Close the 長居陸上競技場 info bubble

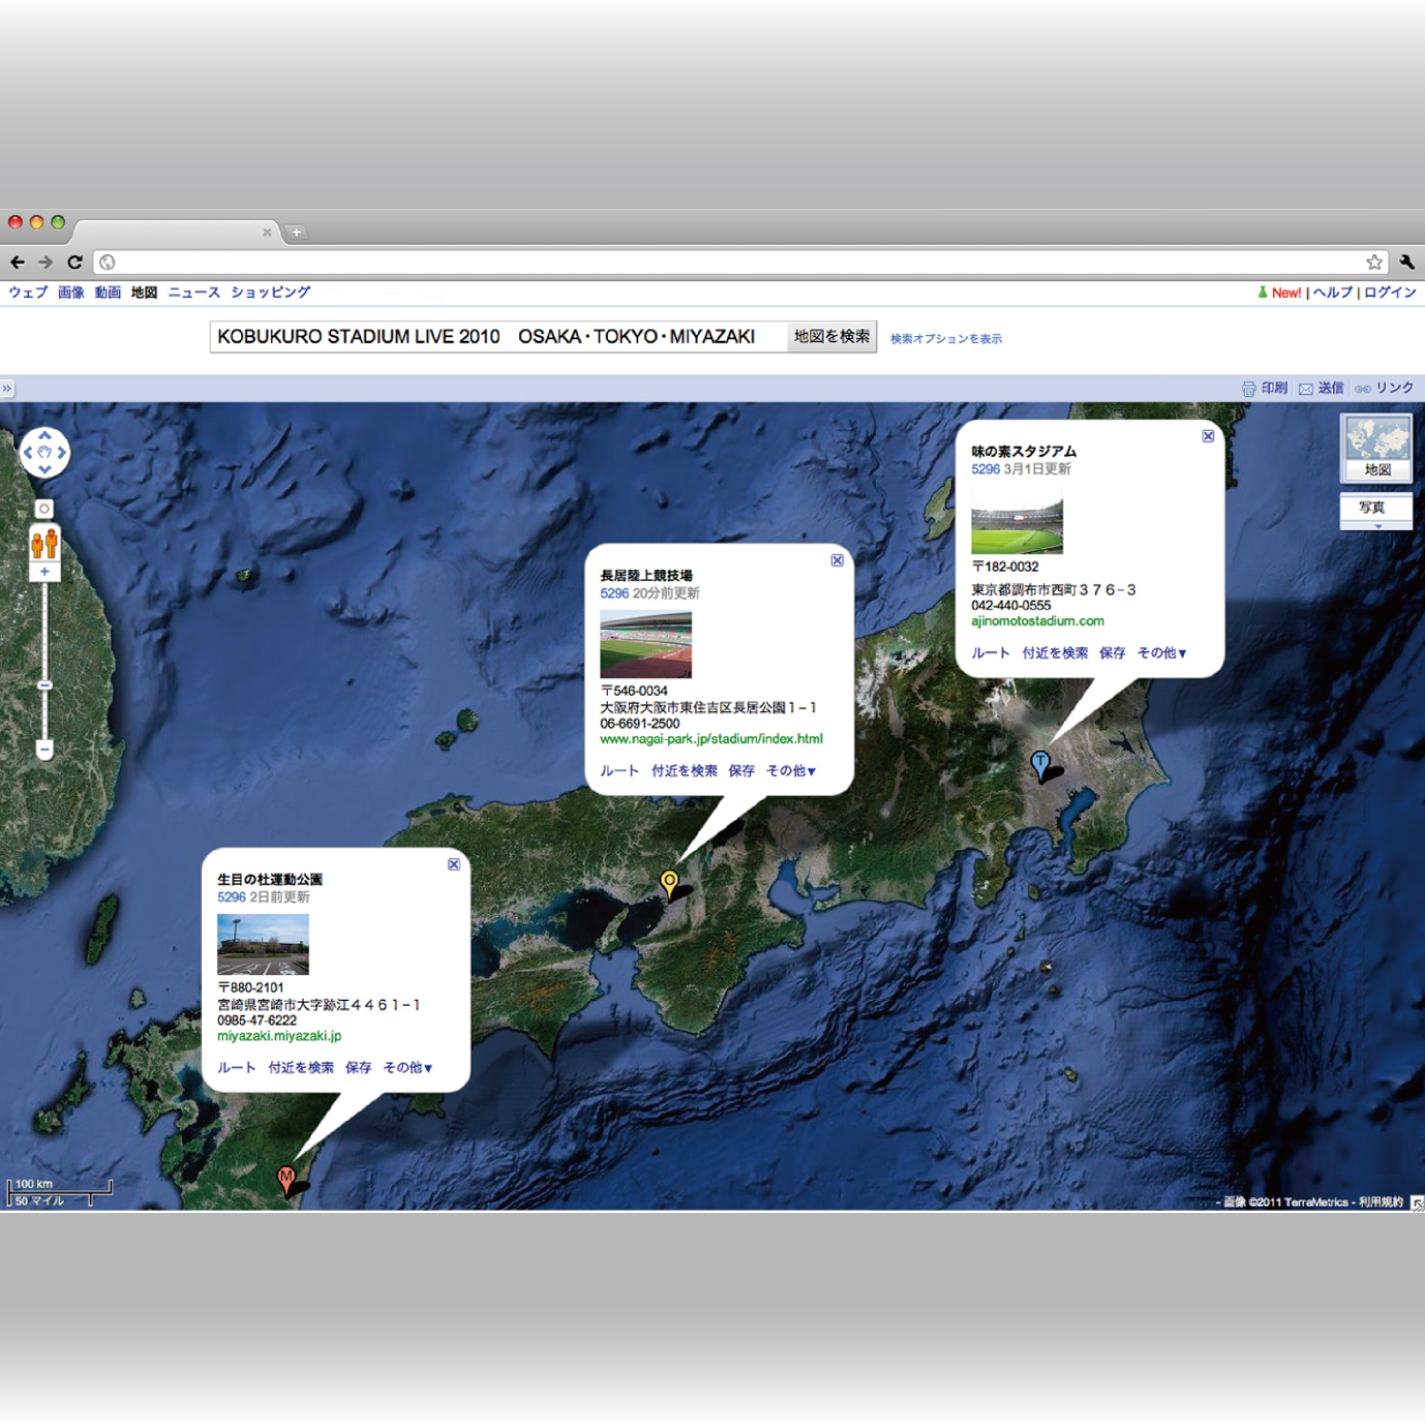coord(837,560)
